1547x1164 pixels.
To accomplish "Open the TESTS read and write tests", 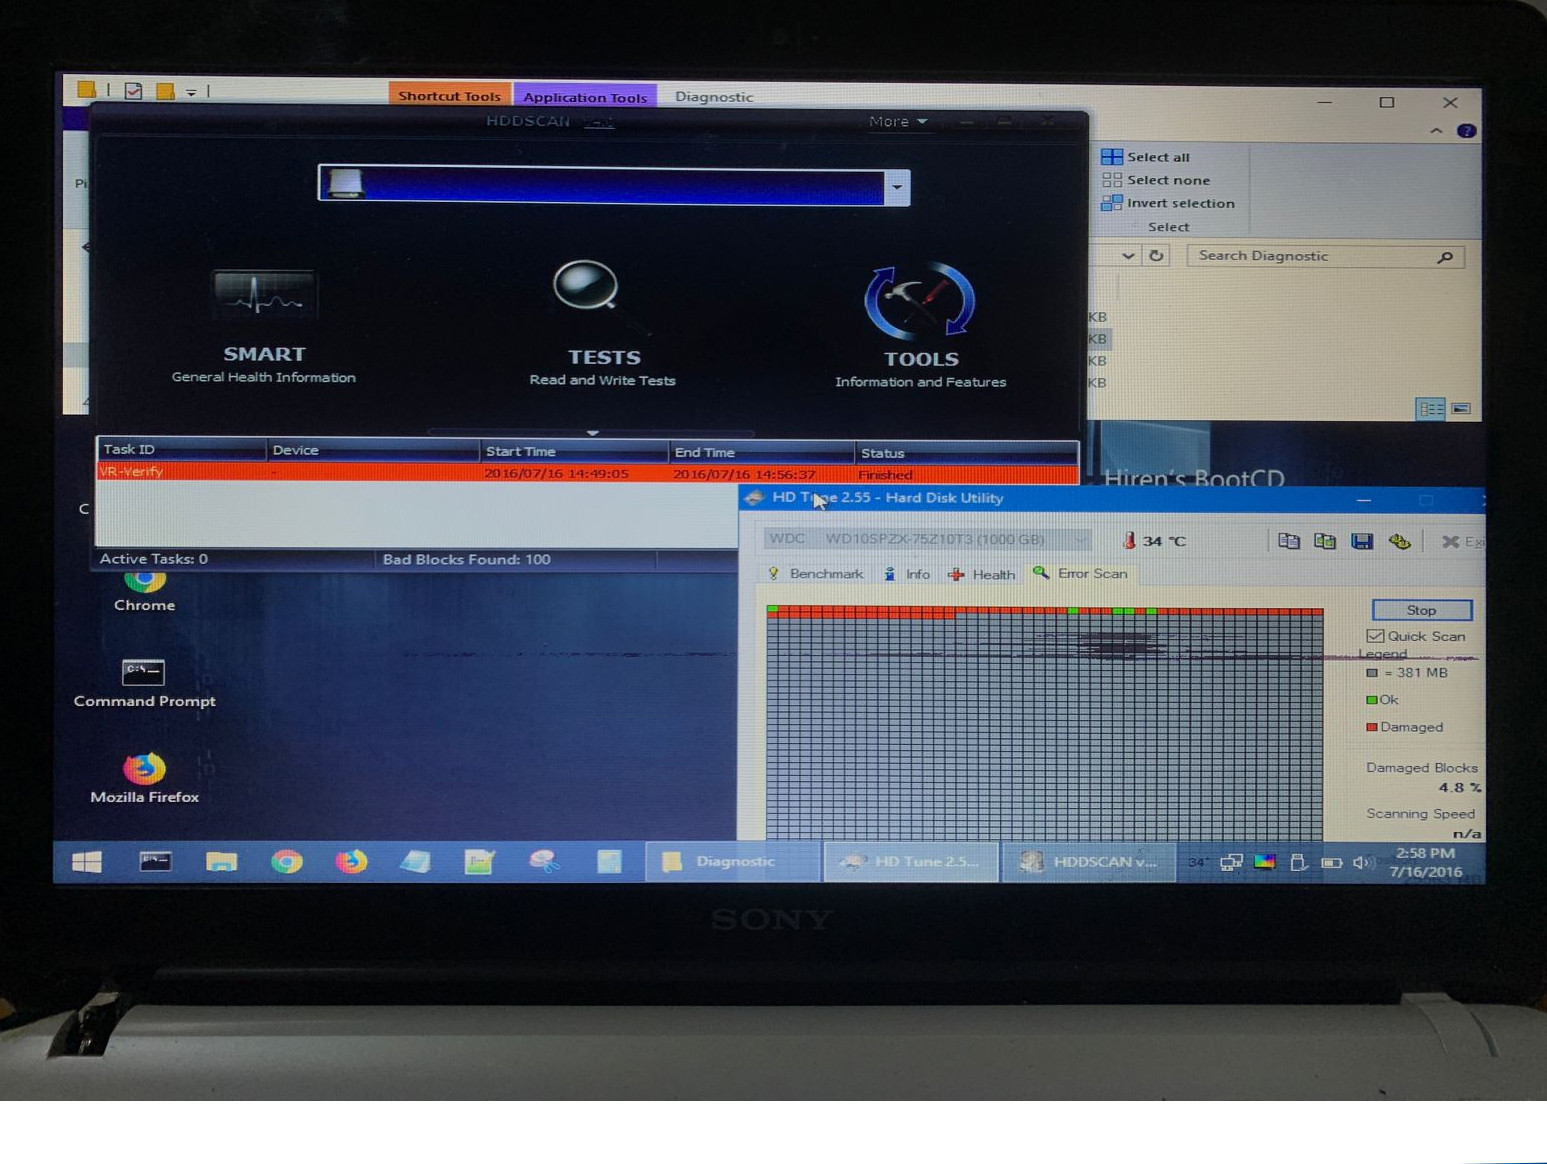I will pyautogui.click(x=602, y=324).
